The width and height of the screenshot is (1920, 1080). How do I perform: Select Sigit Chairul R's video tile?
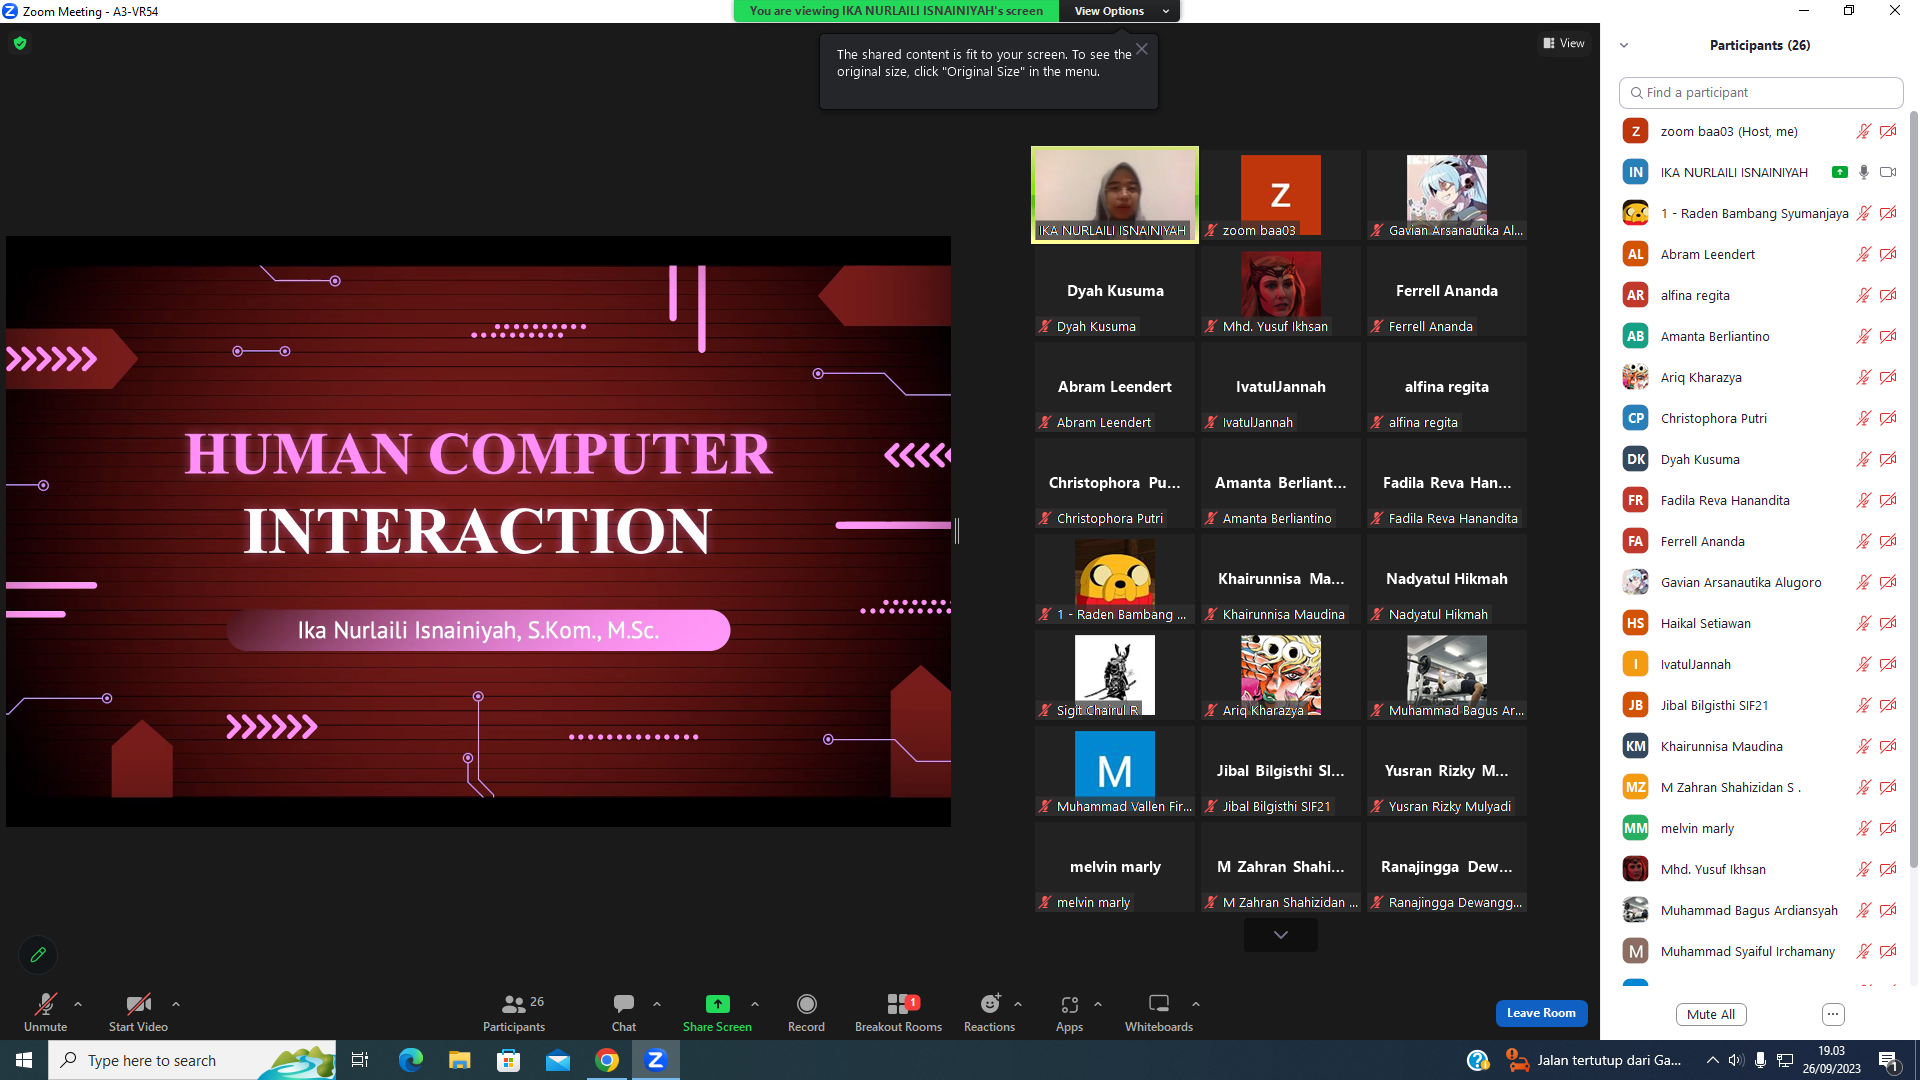(x=1115, y=675)
